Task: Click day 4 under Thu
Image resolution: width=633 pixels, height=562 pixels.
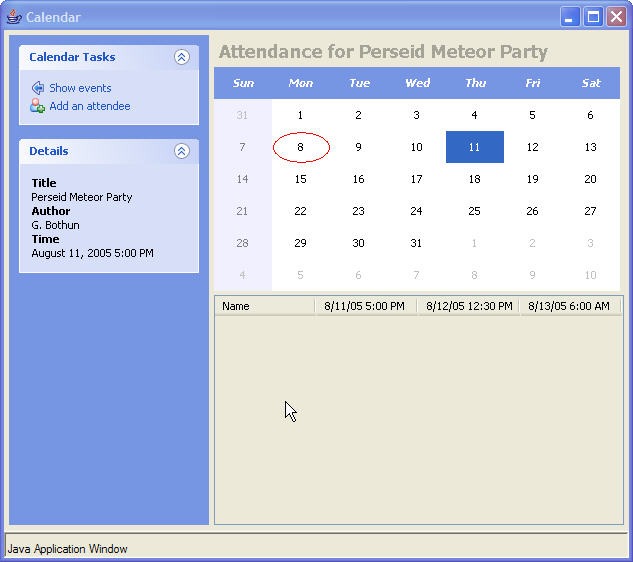Action: coord(475,115)
